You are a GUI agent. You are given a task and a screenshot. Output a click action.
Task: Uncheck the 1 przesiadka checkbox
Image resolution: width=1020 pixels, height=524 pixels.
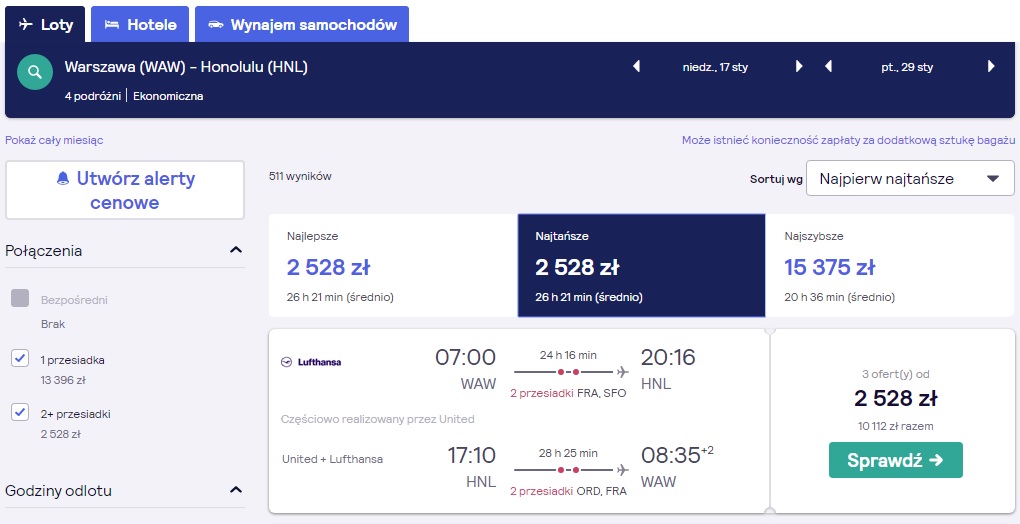tap(20, 358)
